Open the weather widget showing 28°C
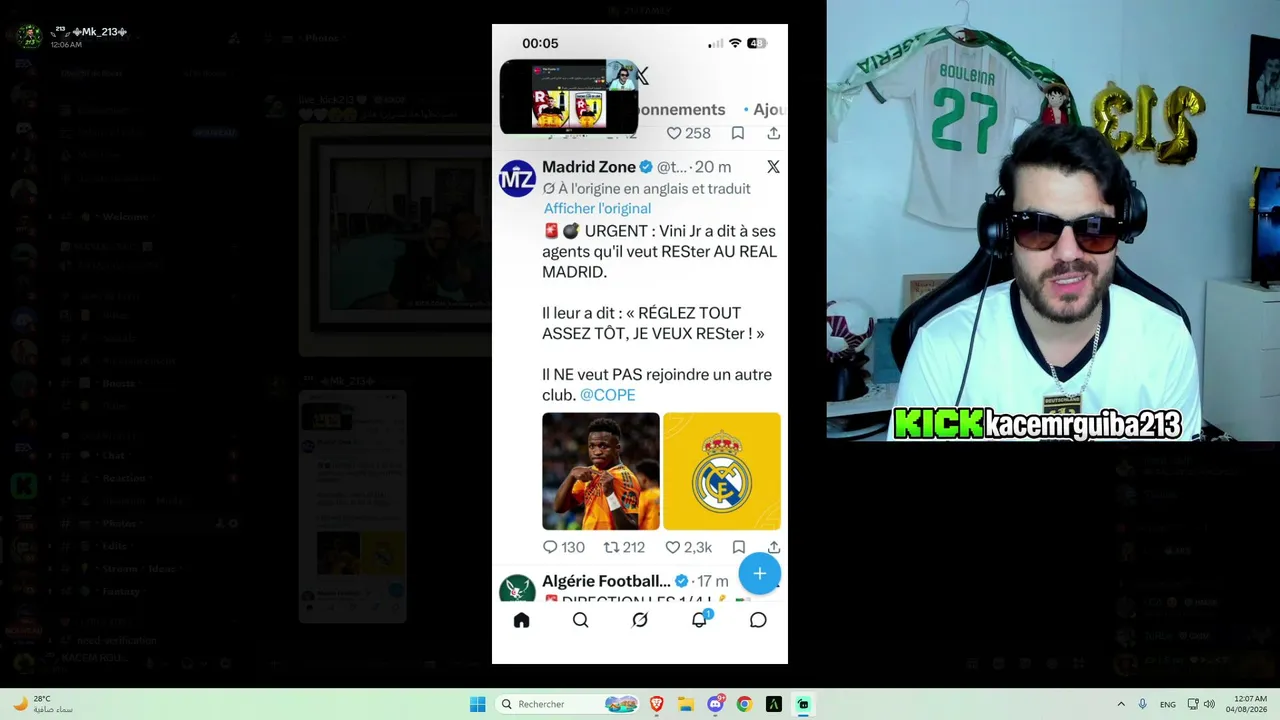Image resolution: width=1280 pixels, height=720 pixels. click(42, 704)
